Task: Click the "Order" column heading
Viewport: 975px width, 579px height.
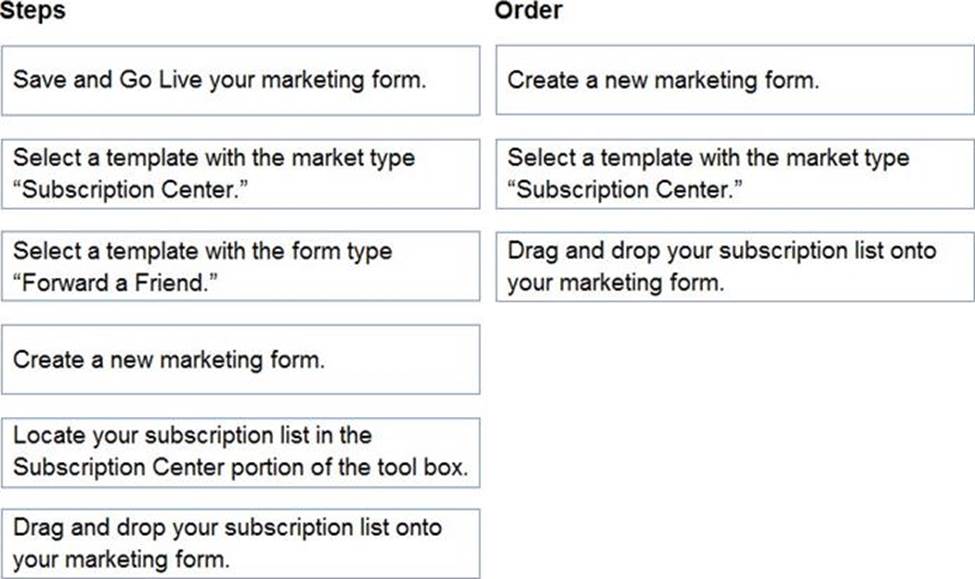Action: (x=528, y=11)
